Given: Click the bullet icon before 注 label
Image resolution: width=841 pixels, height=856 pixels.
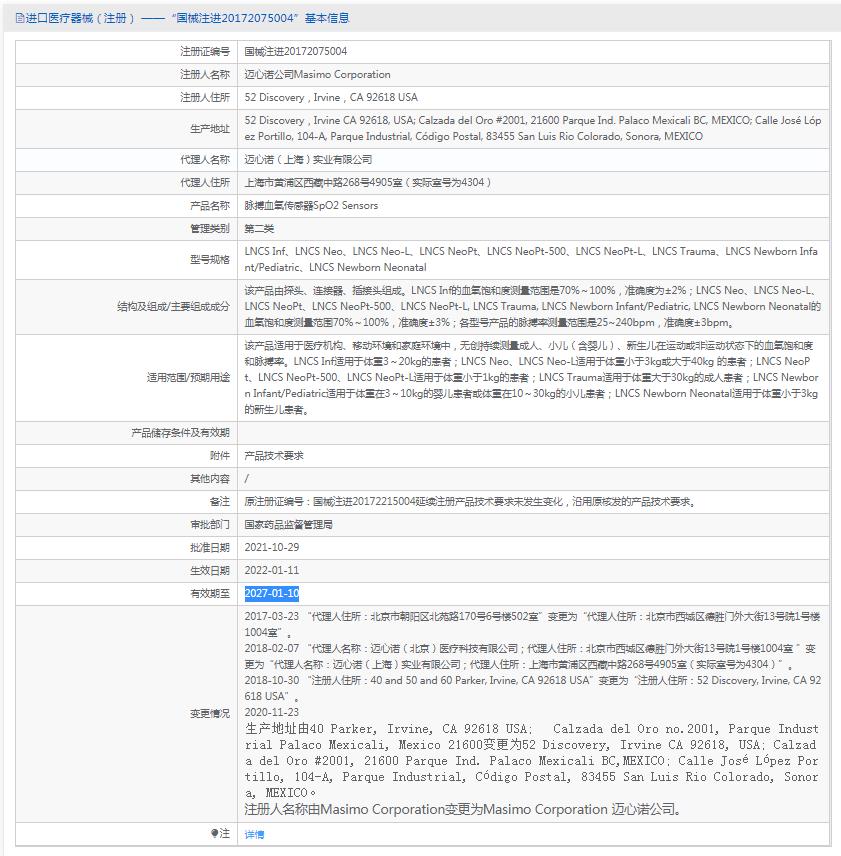Looking at the screenshot, I should tap(214, 833).
